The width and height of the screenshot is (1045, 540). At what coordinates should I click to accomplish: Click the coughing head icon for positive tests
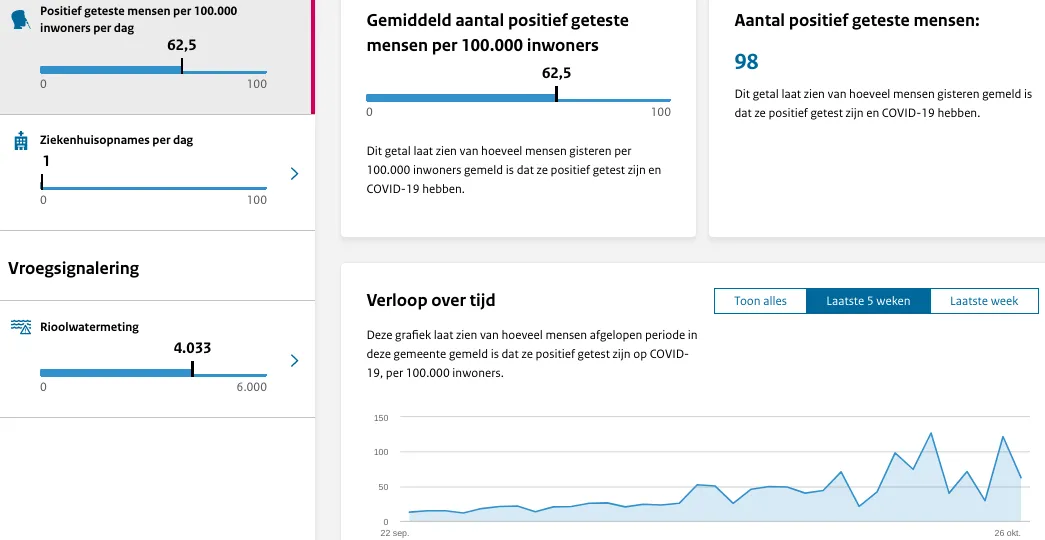20,19
